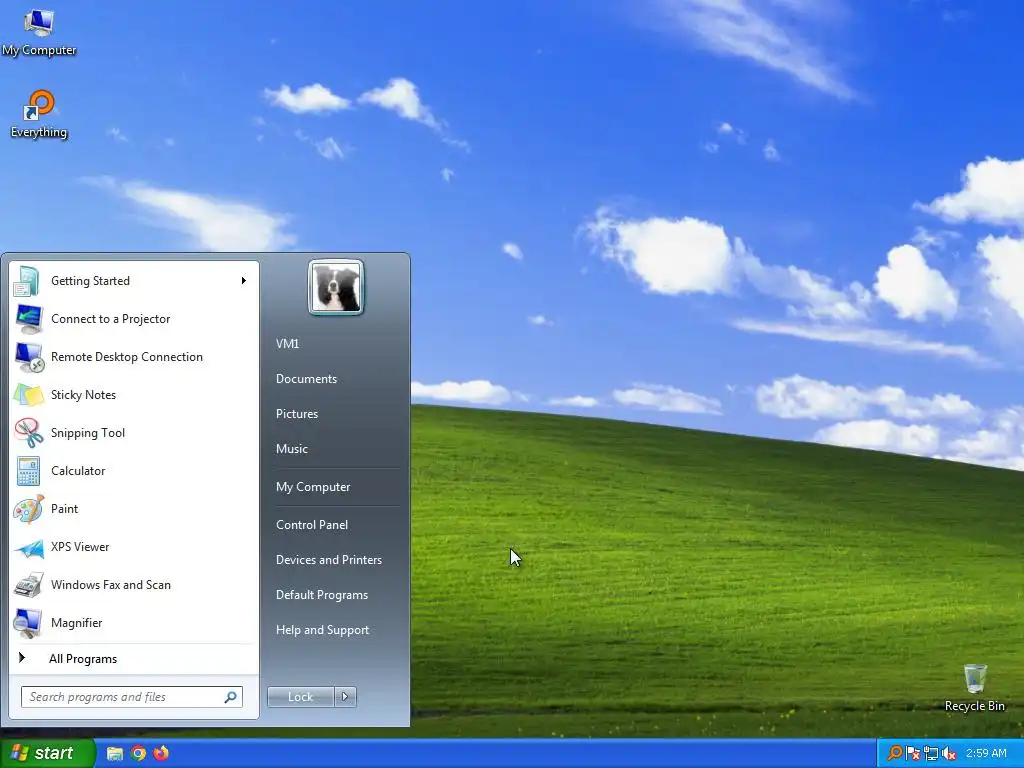The width and height of the screenshot is (1024, 768).
Task: Click the Windows Fax and Scan icon
Action: (28, 585)
